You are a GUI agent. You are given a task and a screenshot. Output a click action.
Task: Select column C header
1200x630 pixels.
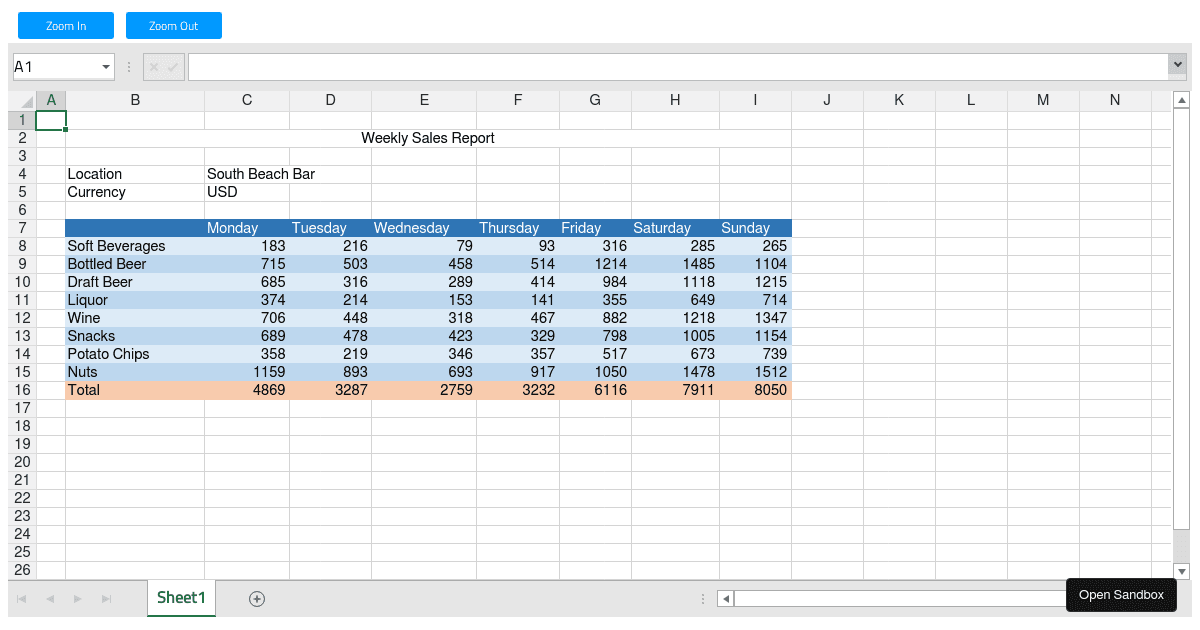point(247,100)
